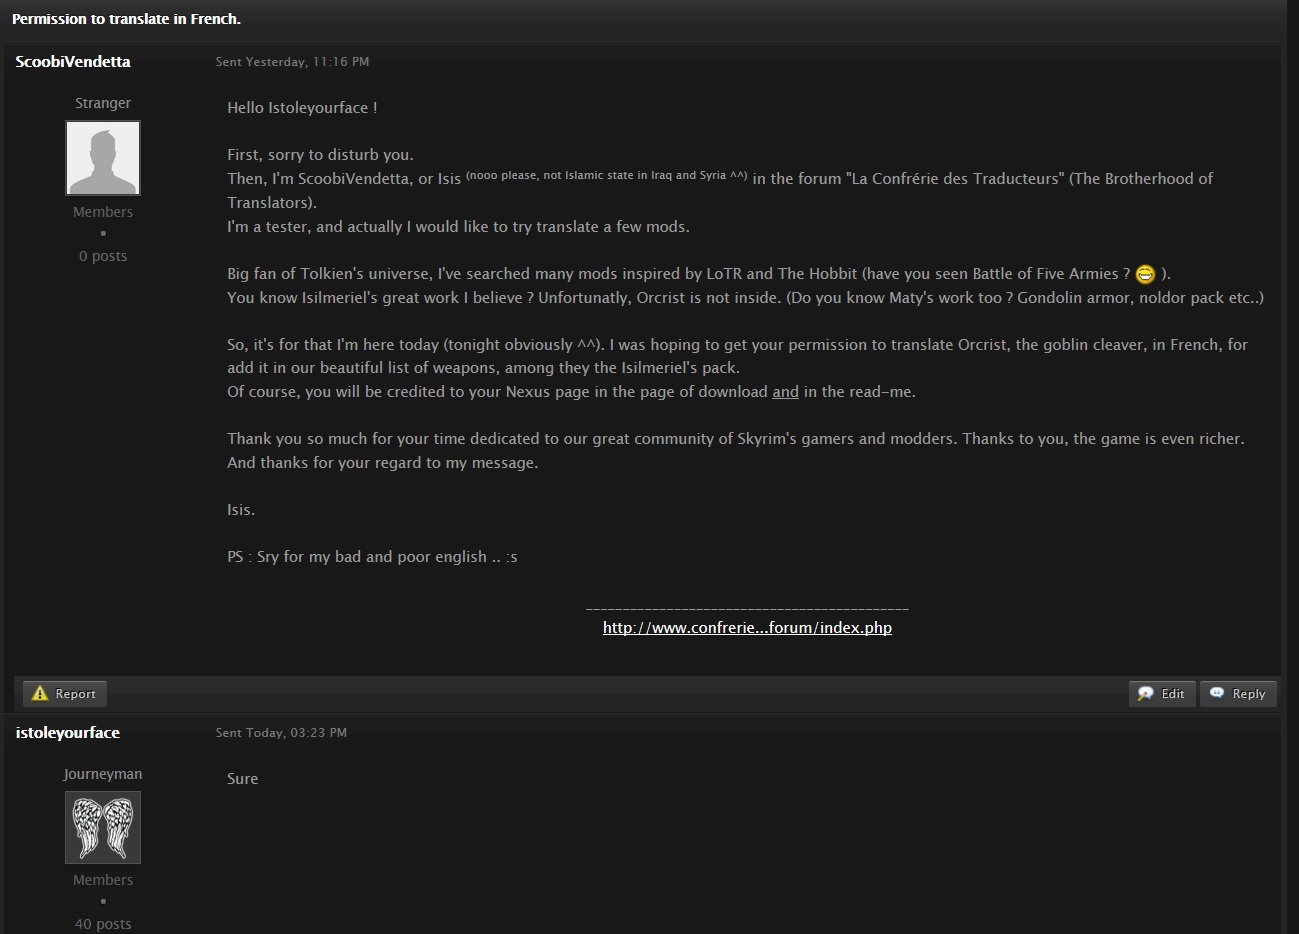This screenshot has width=1299, height=934.
Task: Click the yellow warning triangle Report icon
Action: (40, 693)
